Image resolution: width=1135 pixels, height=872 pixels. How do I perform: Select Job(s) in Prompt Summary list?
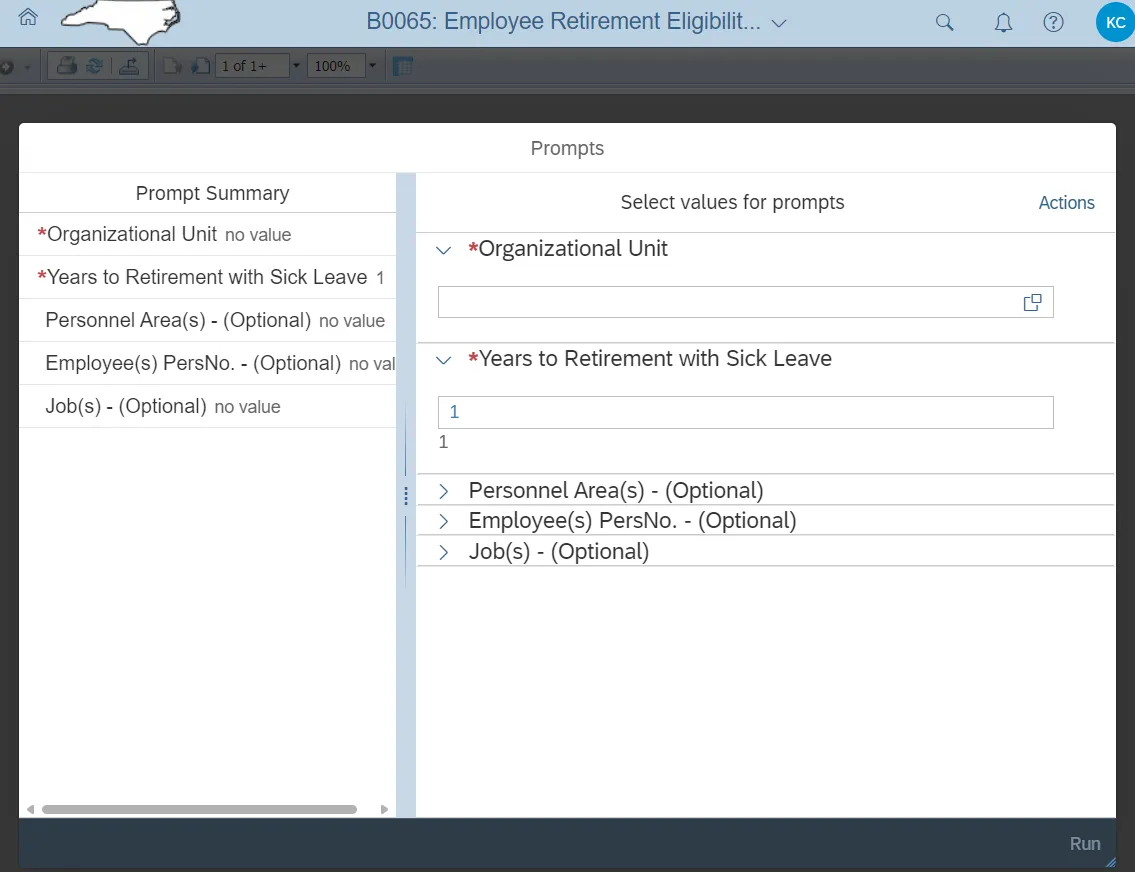[x=208, y=407]
